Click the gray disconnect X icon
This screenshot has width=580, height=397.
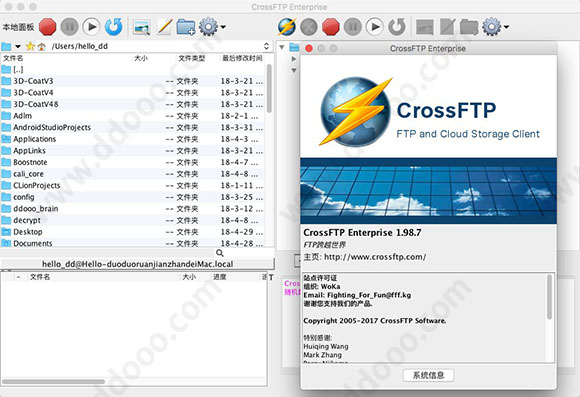pyautogui.click(x=309, y=27)
